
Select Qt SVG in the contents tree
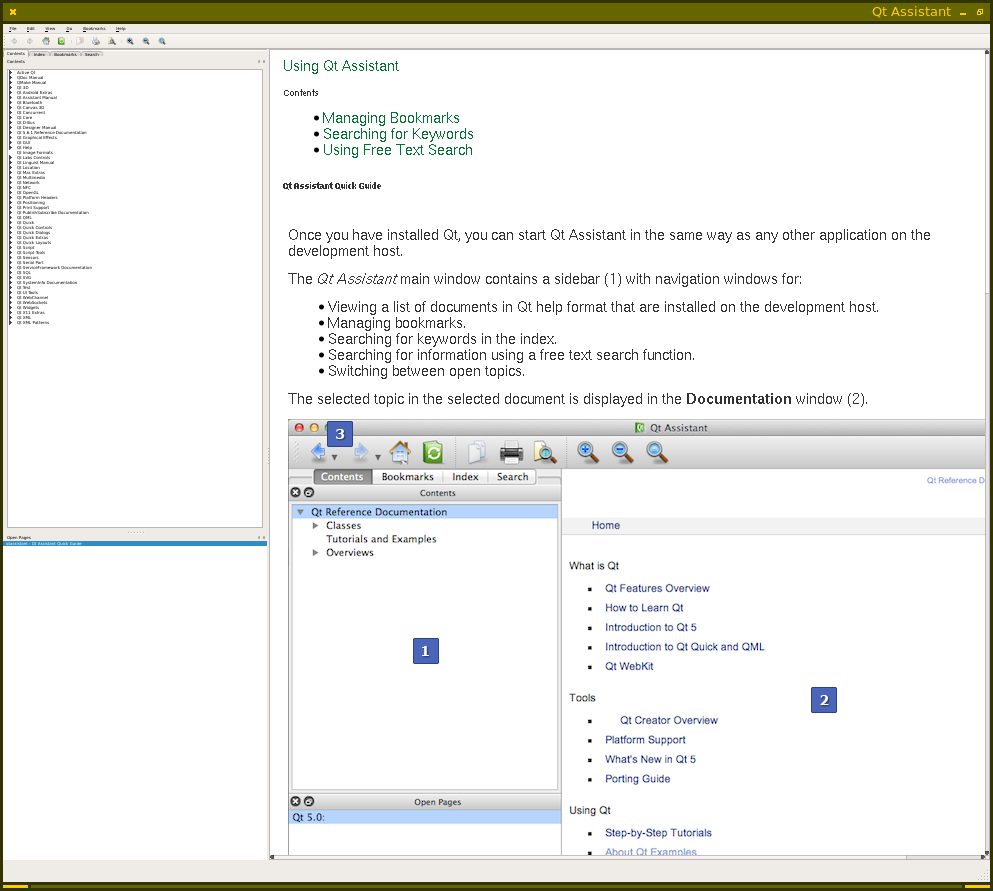24,278
